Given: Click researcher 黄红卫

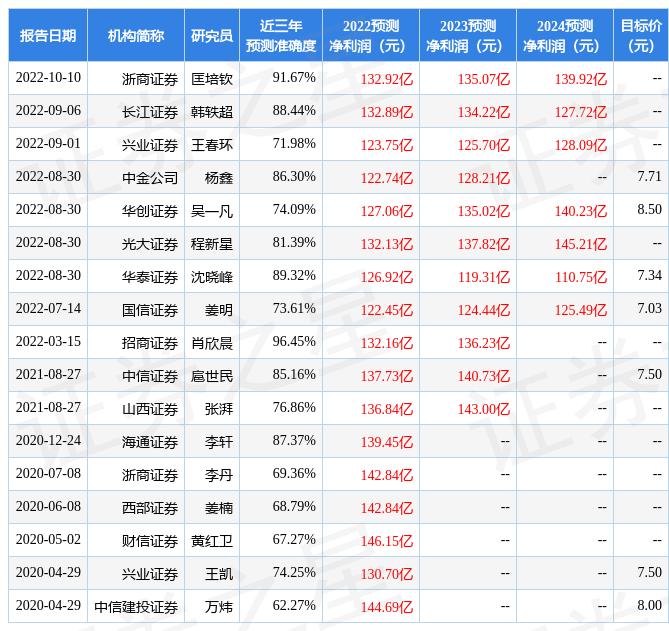Looking at the screenshot, I should (212, 541).
